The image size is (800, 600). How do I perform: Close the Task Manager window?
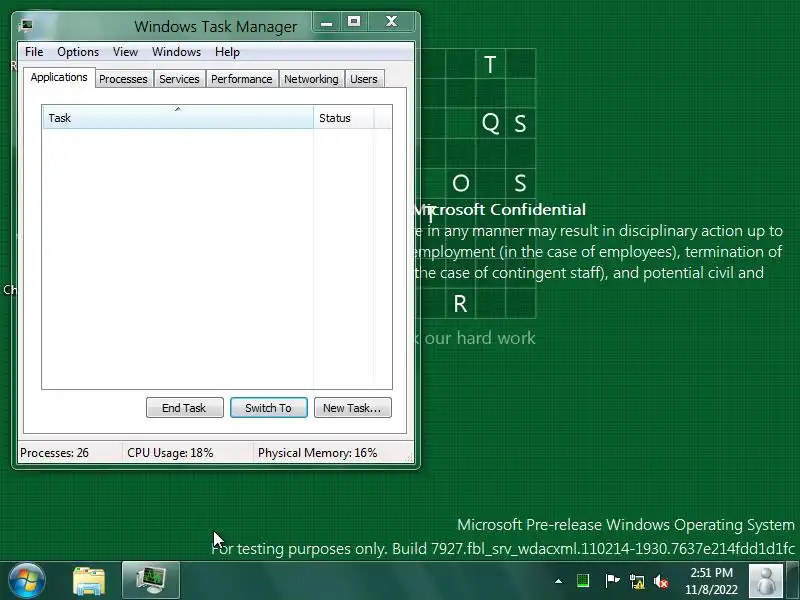click(x=391, y=21)
